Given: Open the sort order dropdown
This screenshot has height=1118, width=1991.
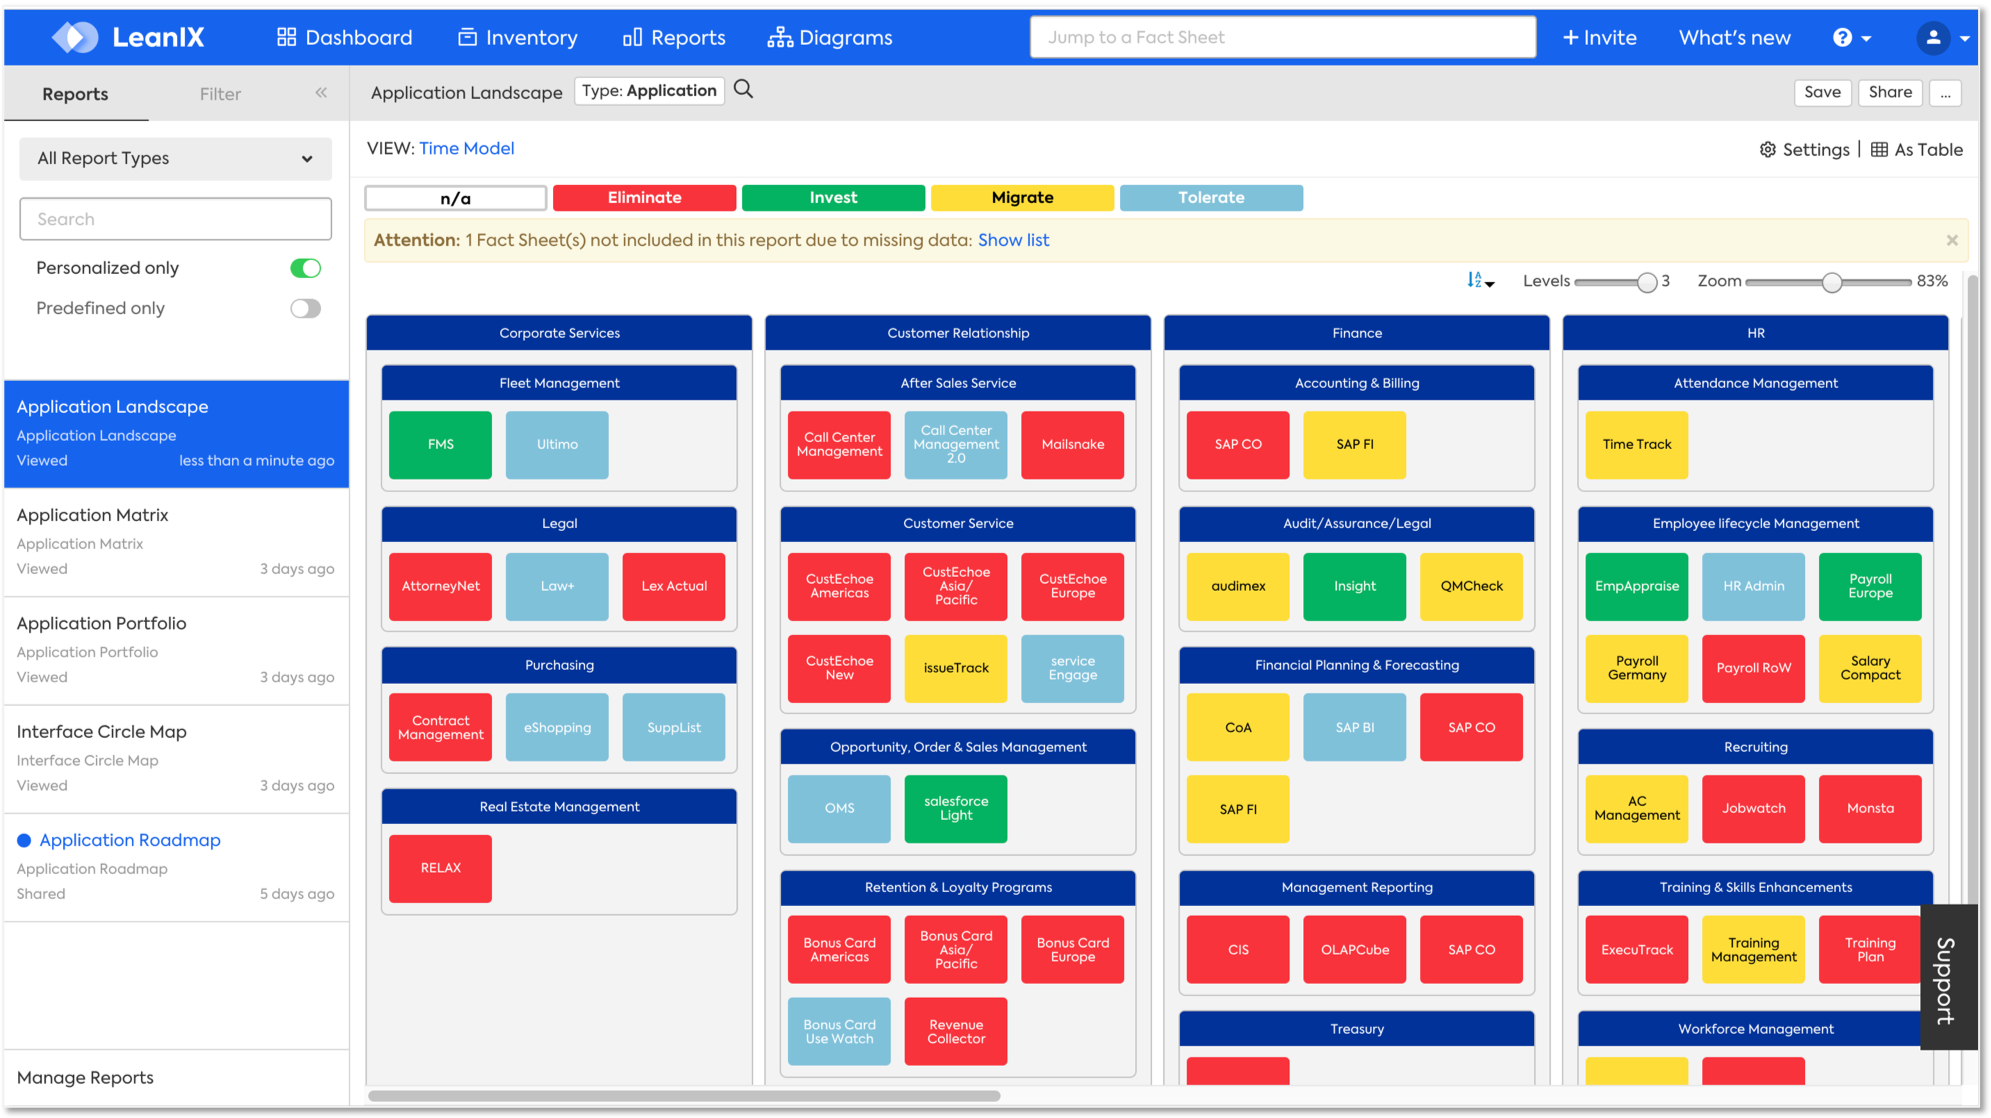Looking at the screenshot, I should point(1480,282).
